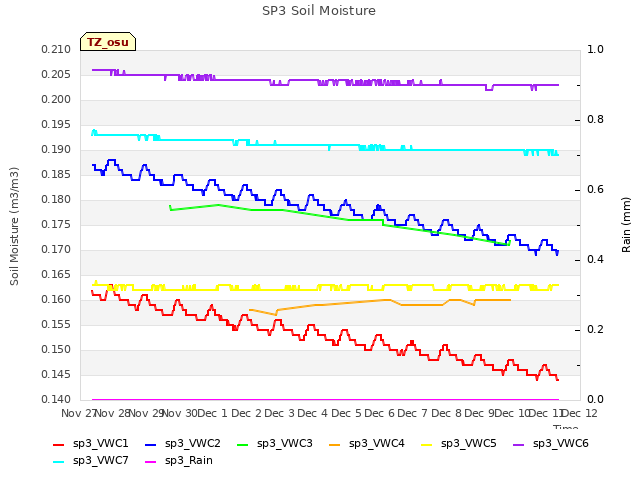Screen dimensions: 640x480
Task: Click the 0.210 left axis tick label
Action: click(56, 49)
